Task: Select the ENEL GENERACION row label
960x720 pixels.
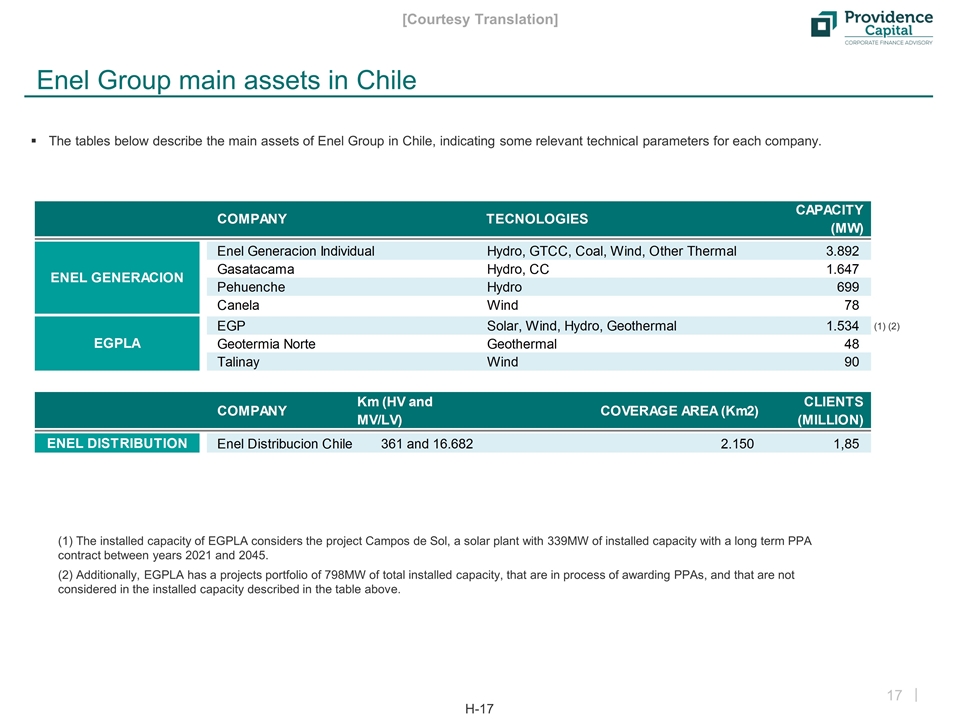Action: click(117, 277)
